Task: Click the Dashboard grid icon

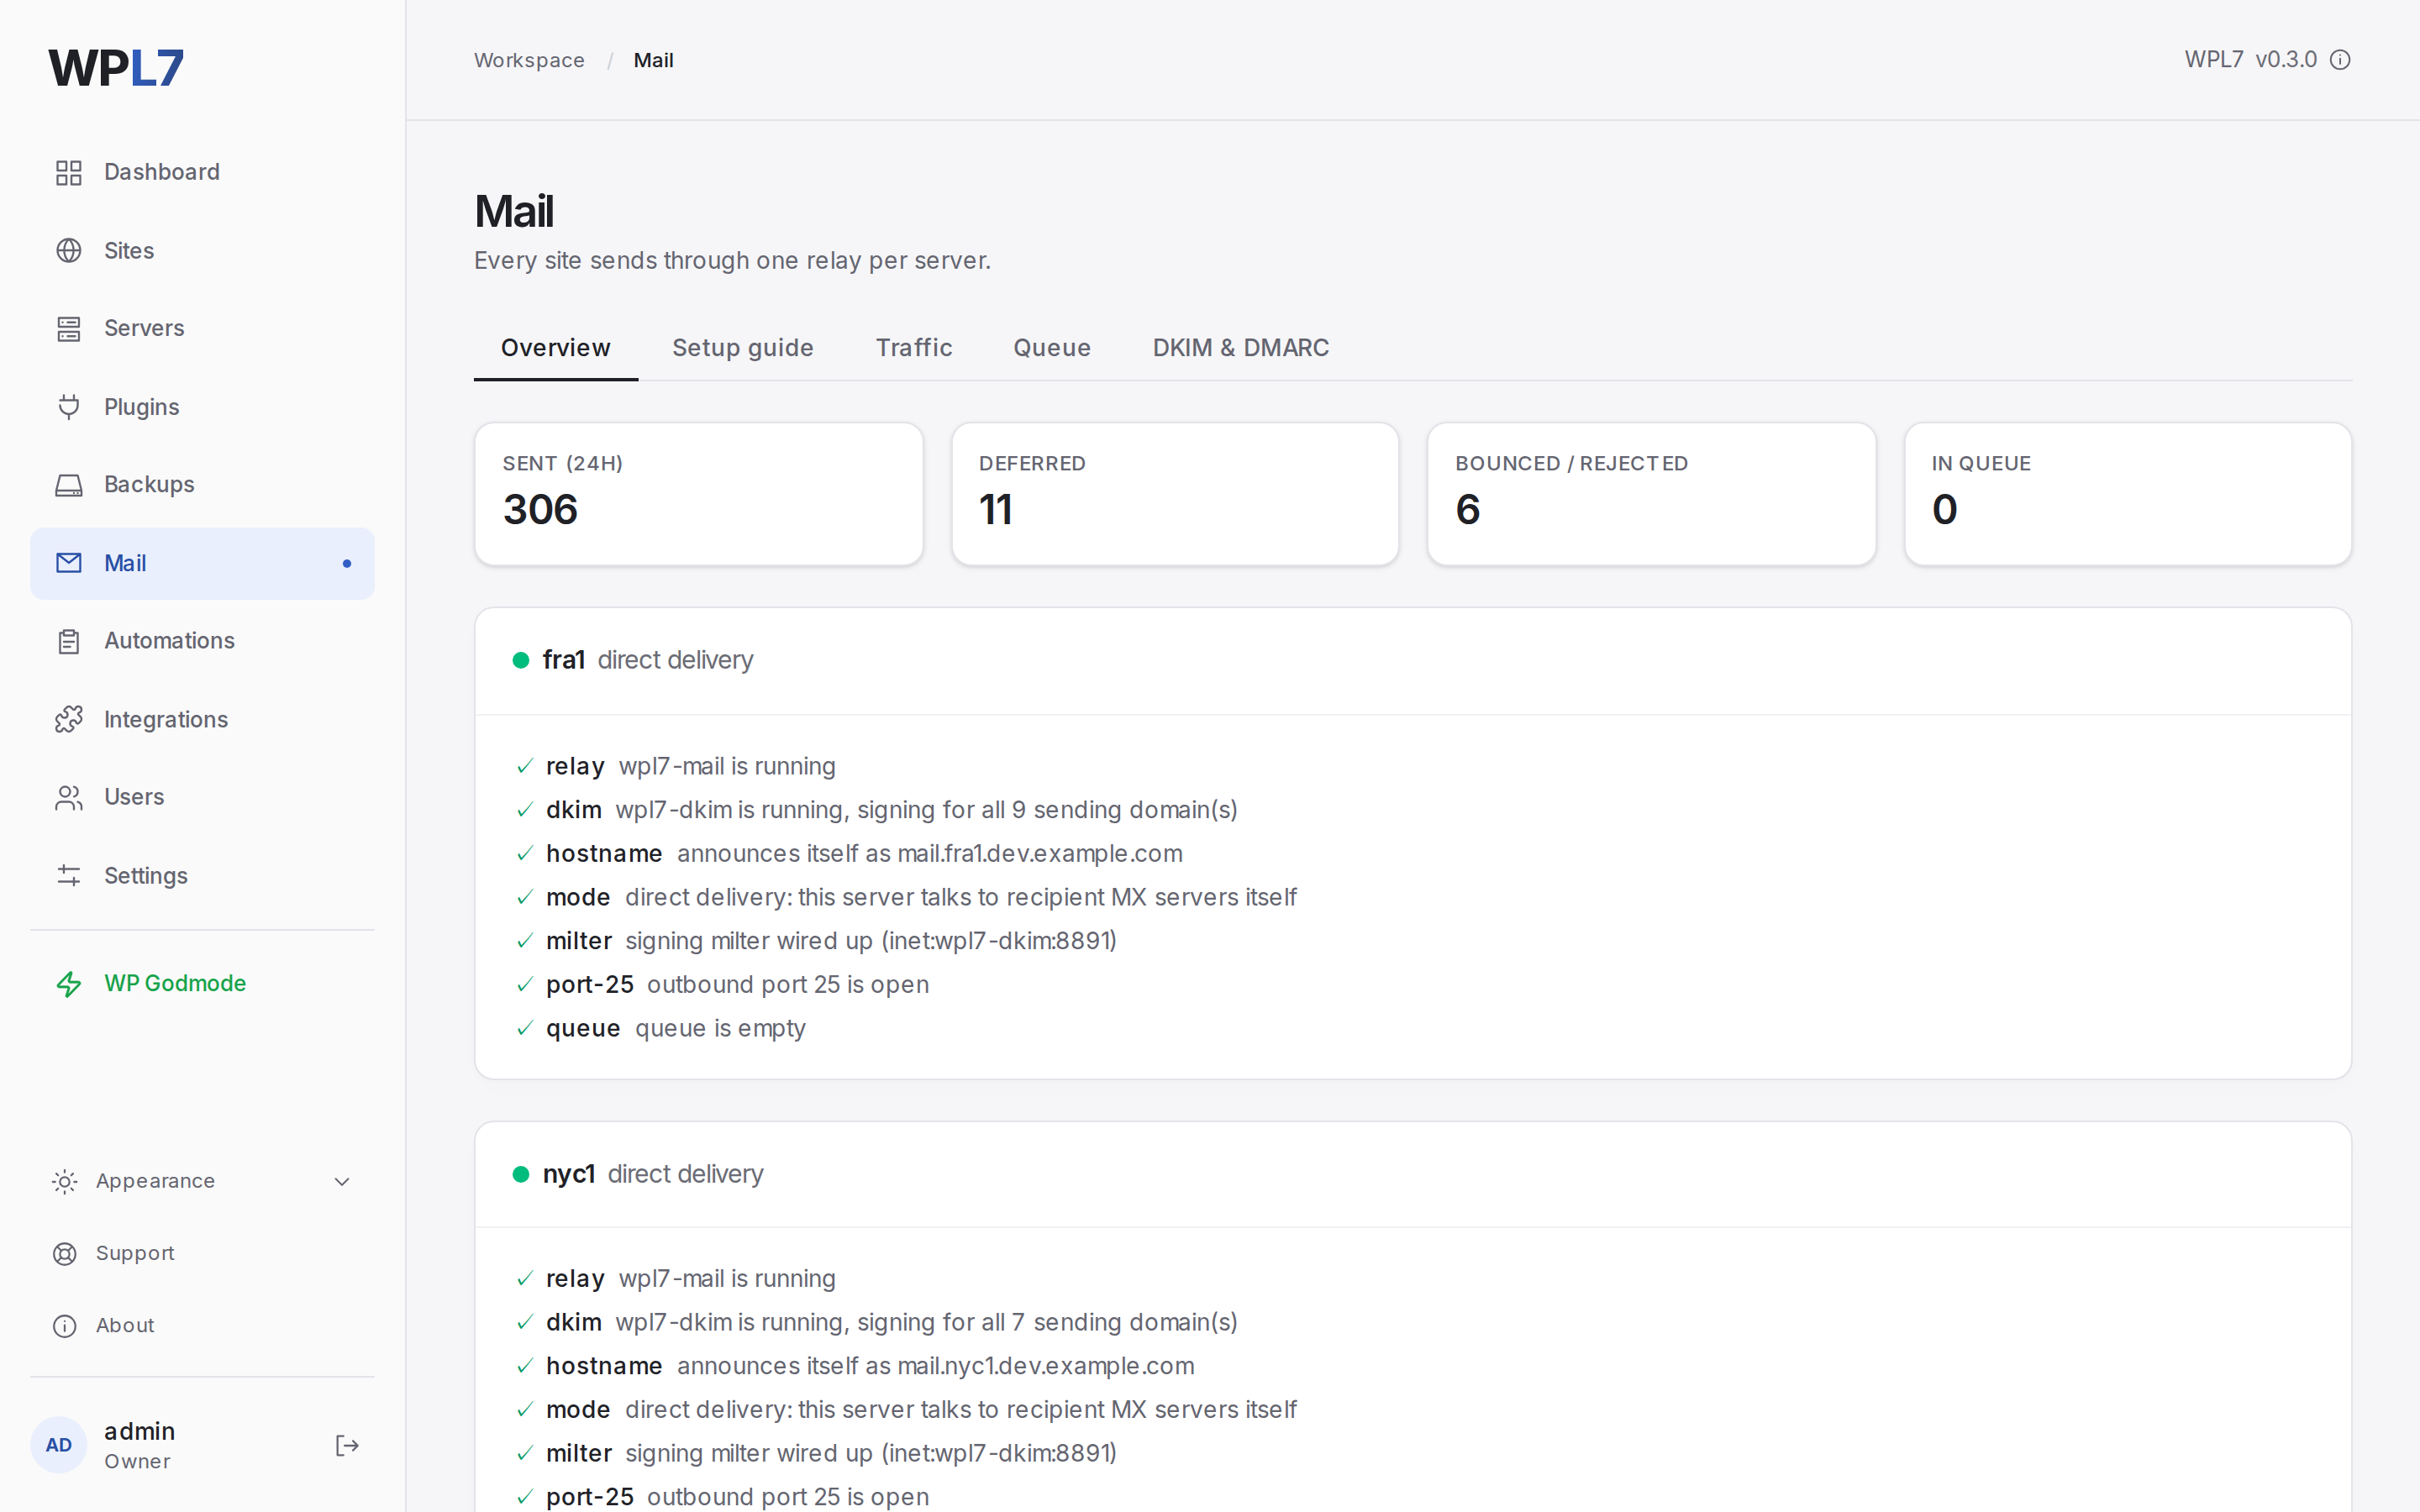Action: click(68, 172)
